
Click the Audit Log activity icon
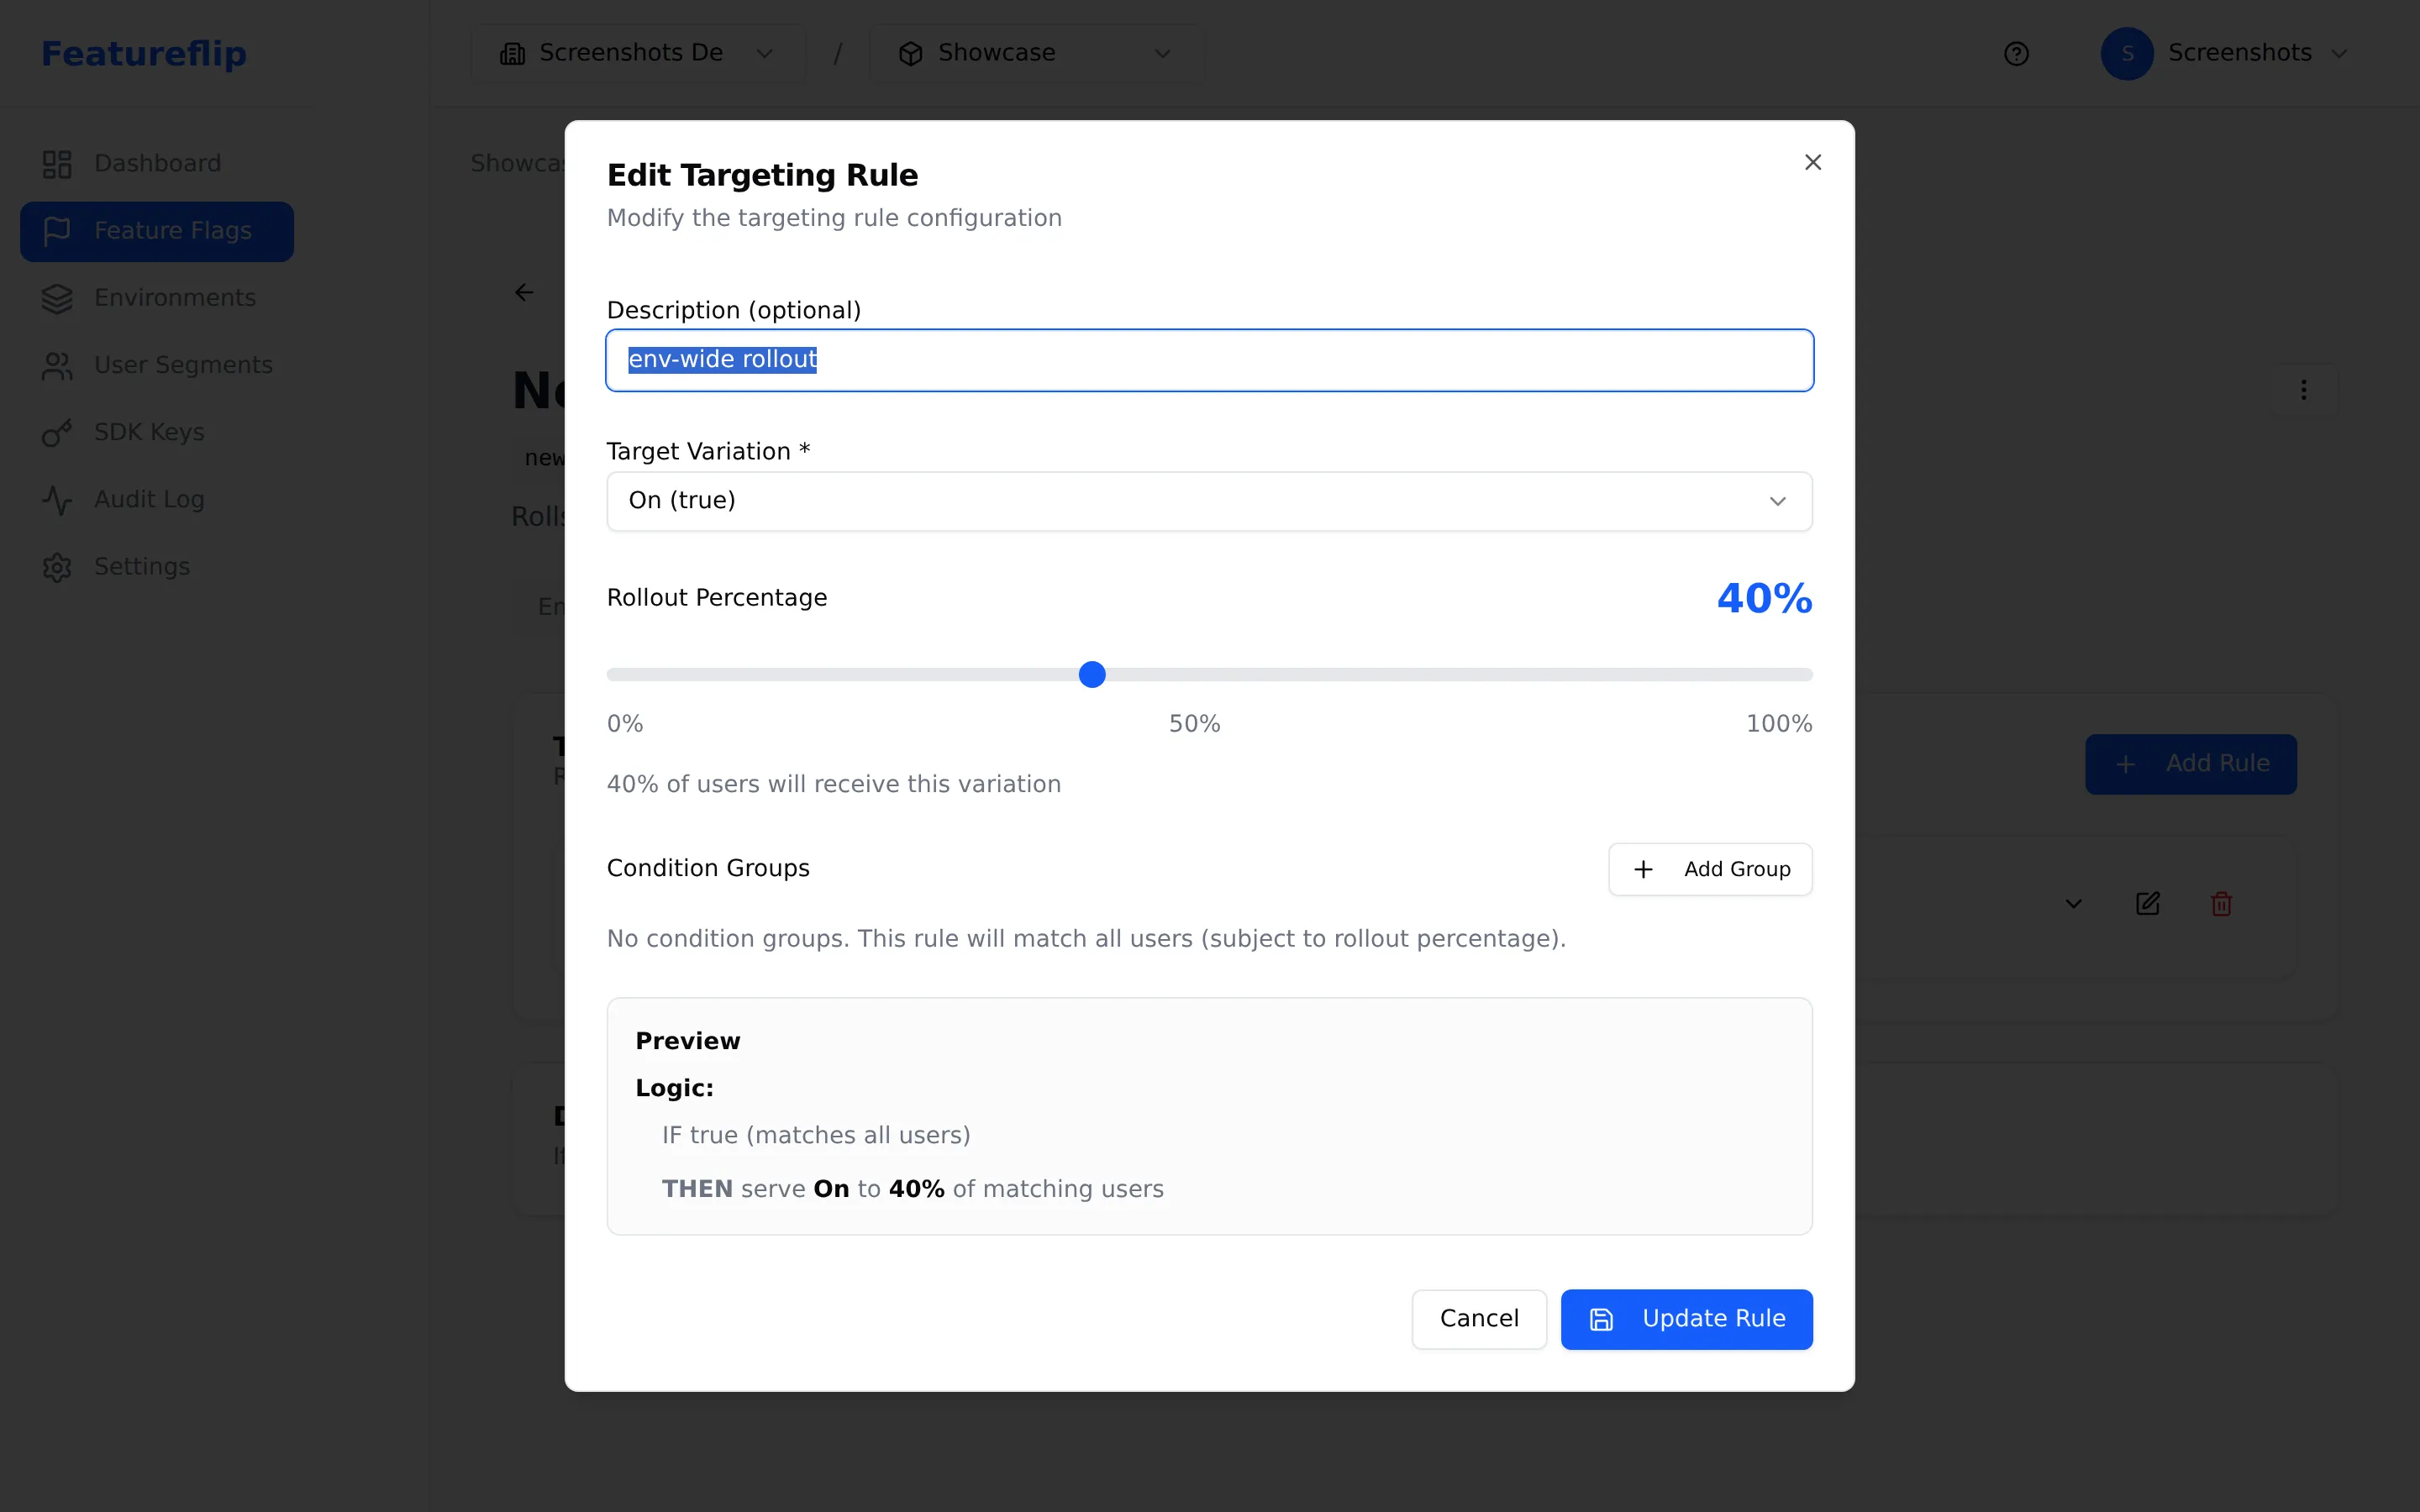(57, 500)
